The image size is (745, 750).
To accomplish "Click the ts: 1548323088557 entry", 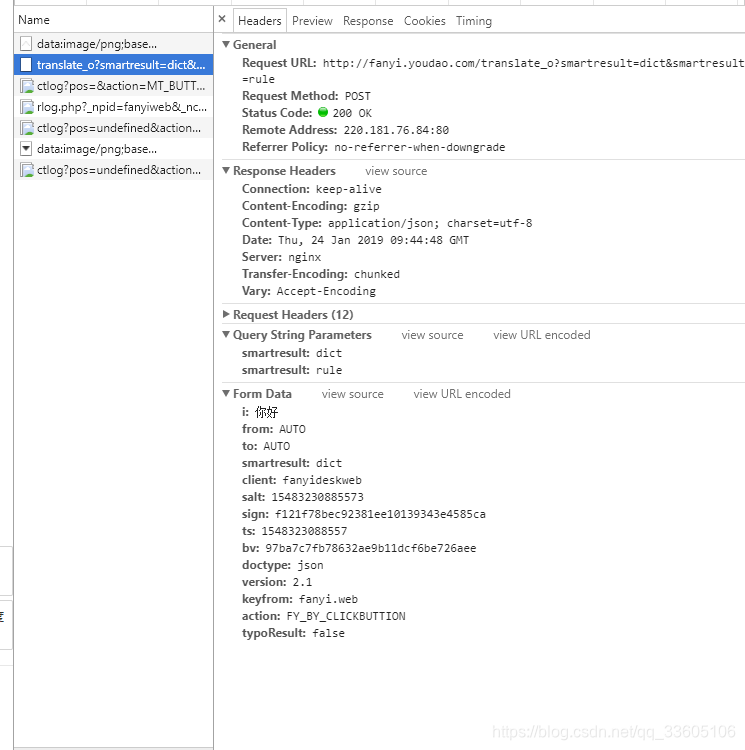I will (295, 531).
